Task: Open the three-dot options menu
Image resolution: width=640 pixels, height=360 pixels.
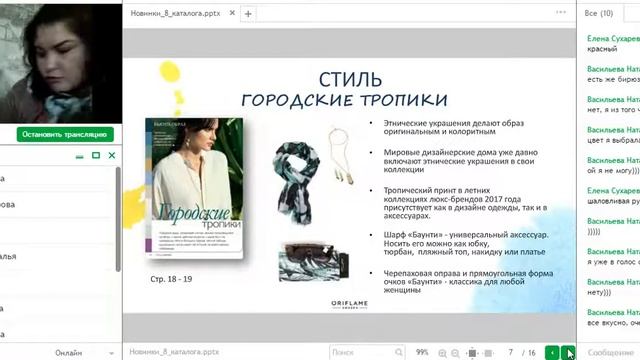Action: pyautogui.click(x=561, y=12)
